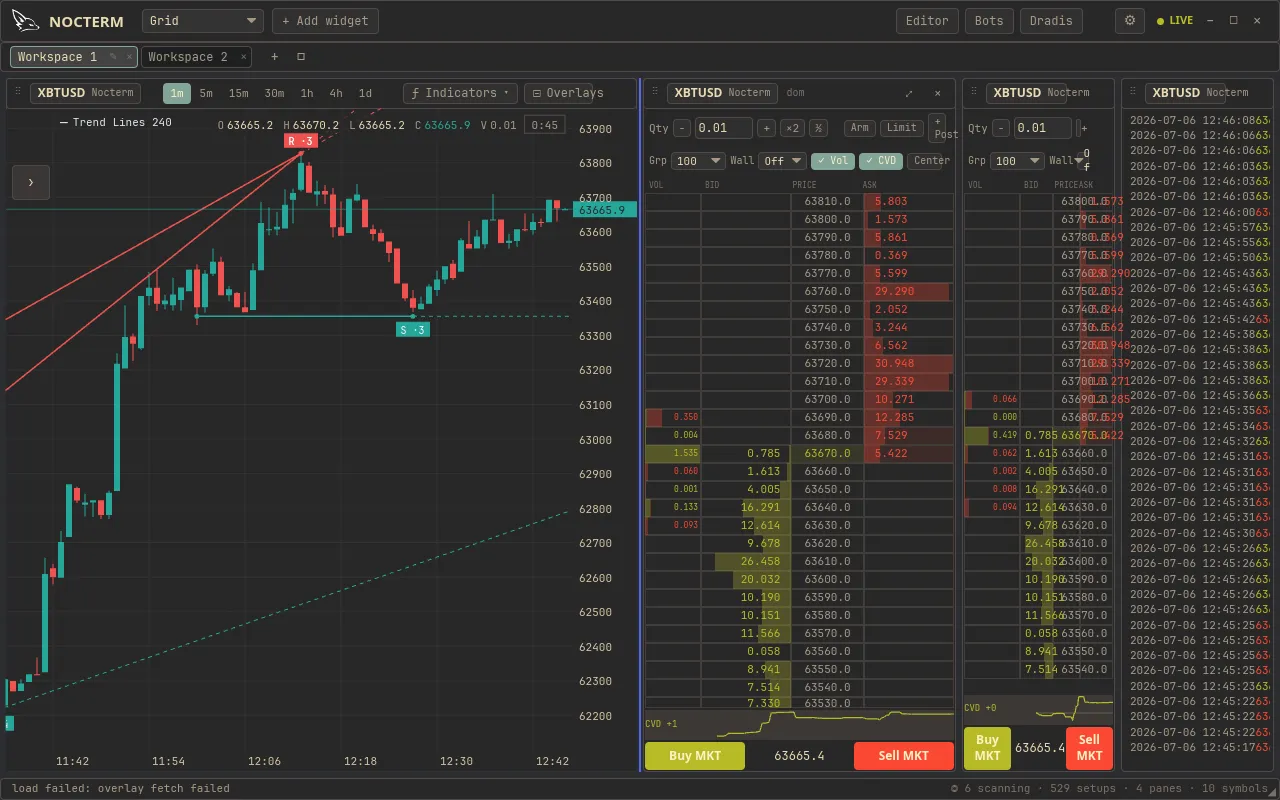This screenshot has width=1280, height=800.
Task: Toggle the CVD checkbox in dom pane
Action: pyautogui.click(x=880, y=160)
